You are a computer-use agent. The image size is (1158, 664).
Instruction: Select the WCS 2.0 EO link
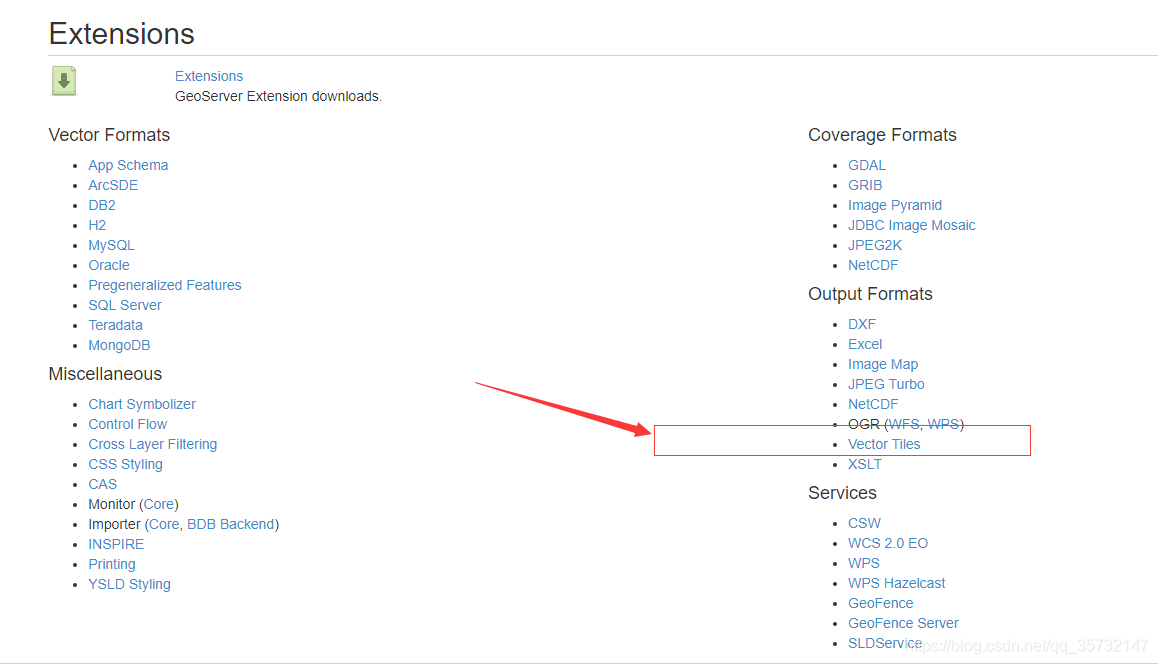click(x=888, y=543)
